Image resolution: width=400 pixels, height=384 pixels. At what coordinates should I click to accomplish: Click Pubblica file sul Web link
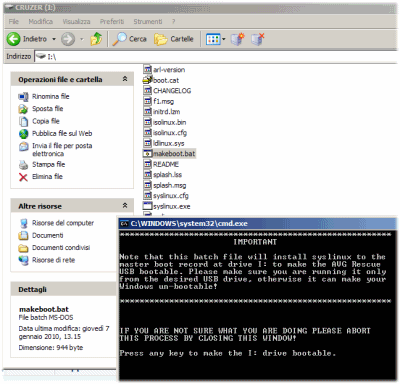pos(62,133)
